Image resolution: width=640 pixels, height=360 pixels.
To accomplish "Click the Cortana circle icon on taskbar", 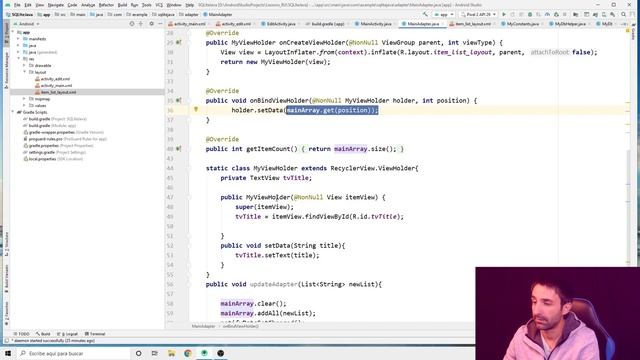I will coord(138,353).
